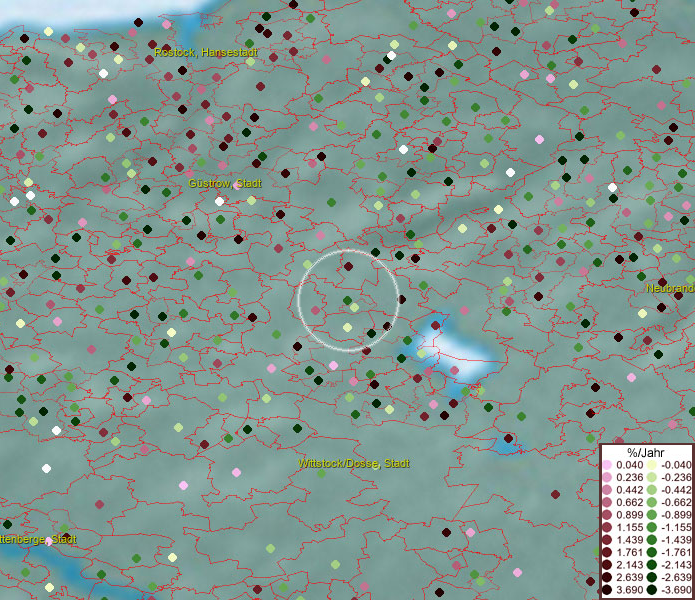The image size is (695, 600).
Task: Click the near-black swatch for 3.690
Action: coord(607,590)
